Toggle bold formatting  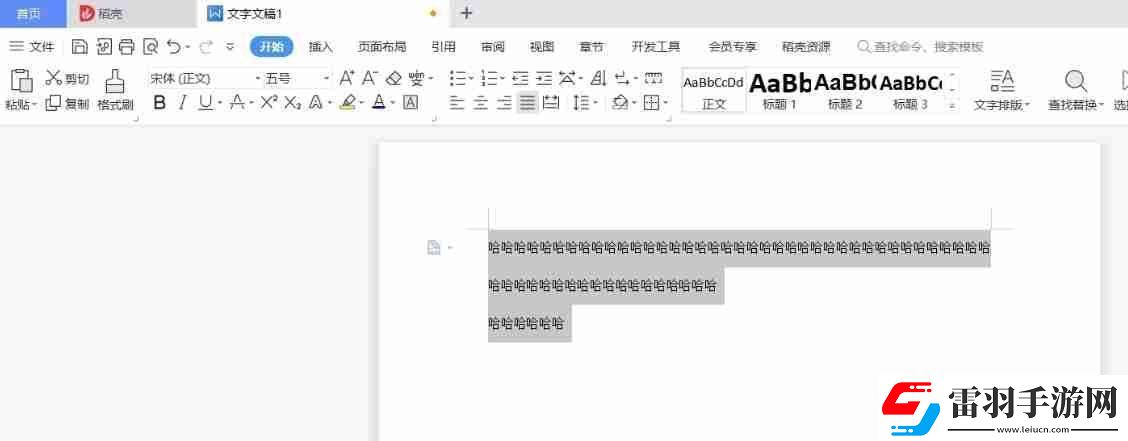pyautogui.click(x=159, y=102)
